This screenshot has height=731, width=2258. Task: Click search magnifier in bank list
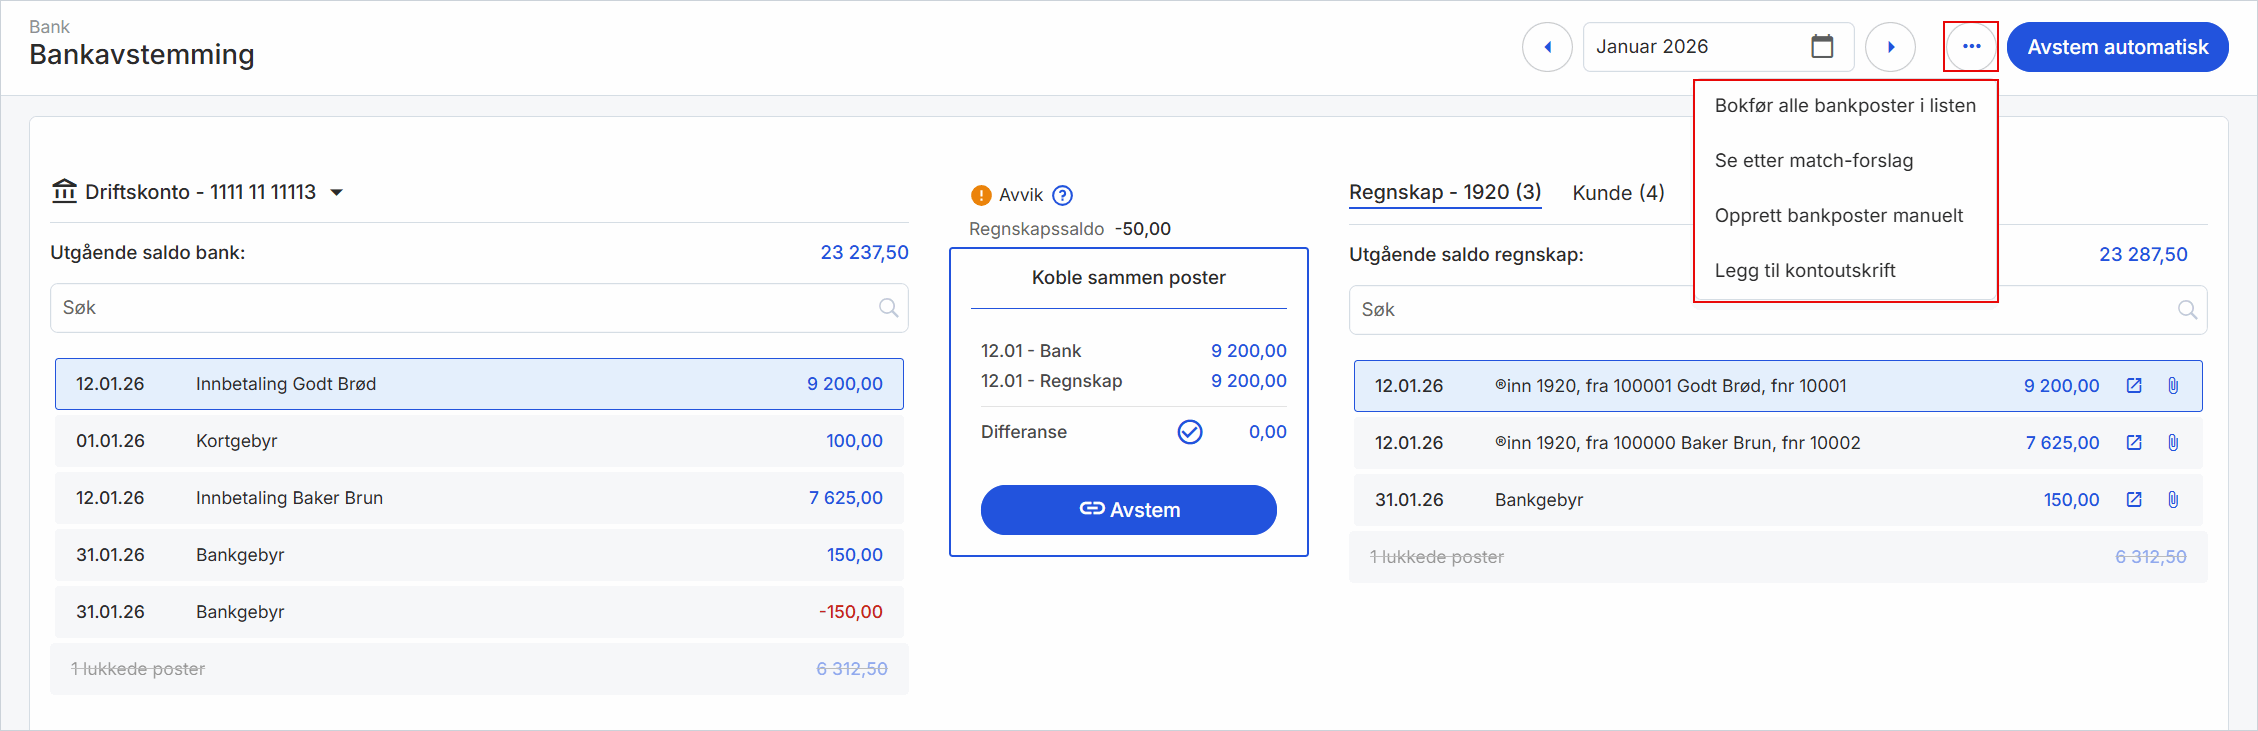(888, 308)
